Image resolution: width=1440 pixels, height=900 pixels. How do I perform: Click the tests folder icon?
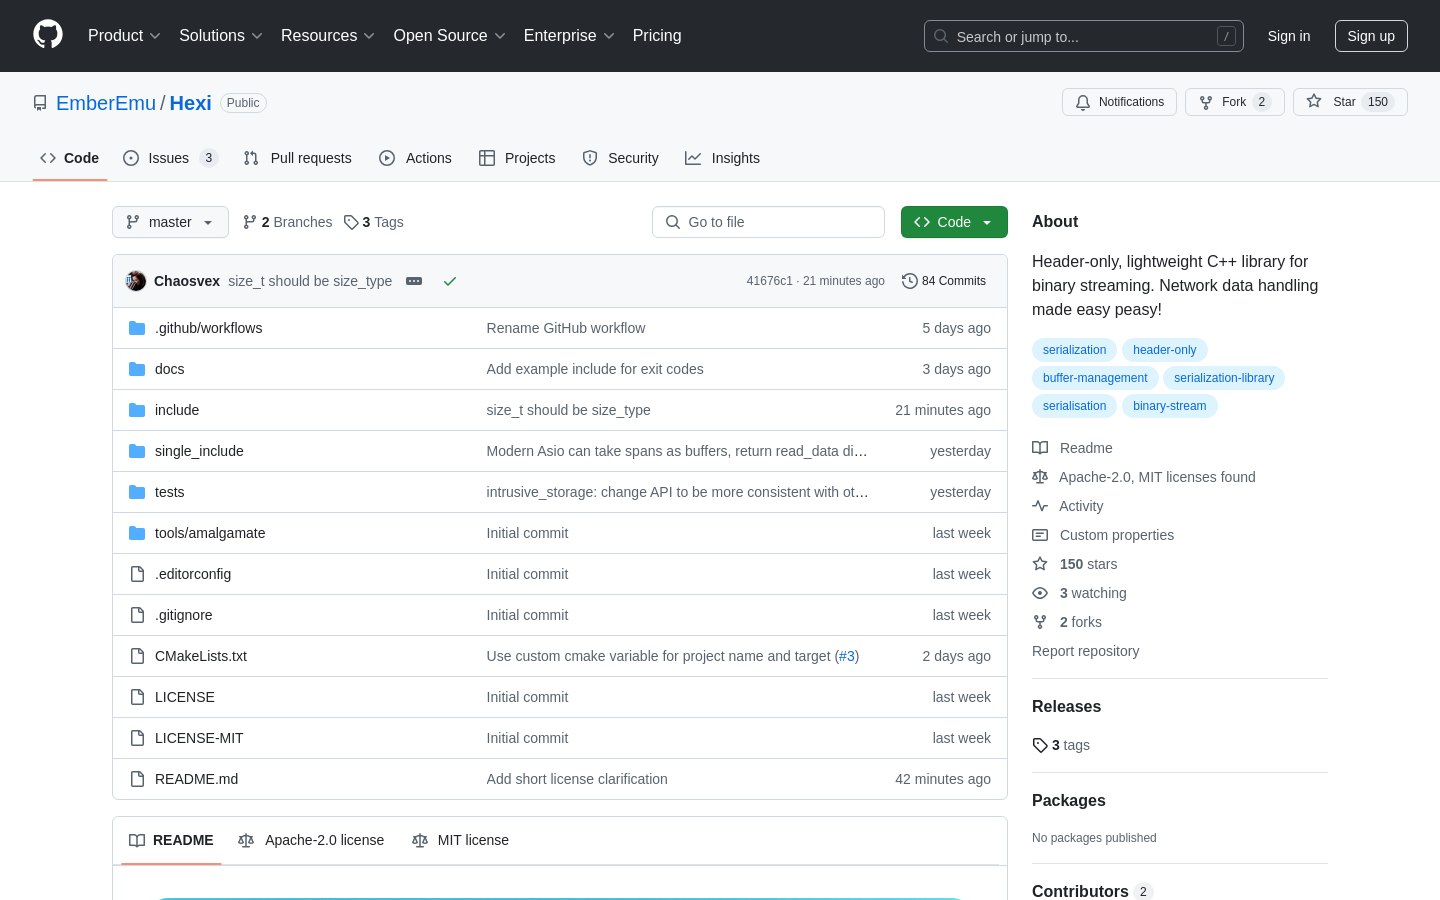tap(137, 492)
